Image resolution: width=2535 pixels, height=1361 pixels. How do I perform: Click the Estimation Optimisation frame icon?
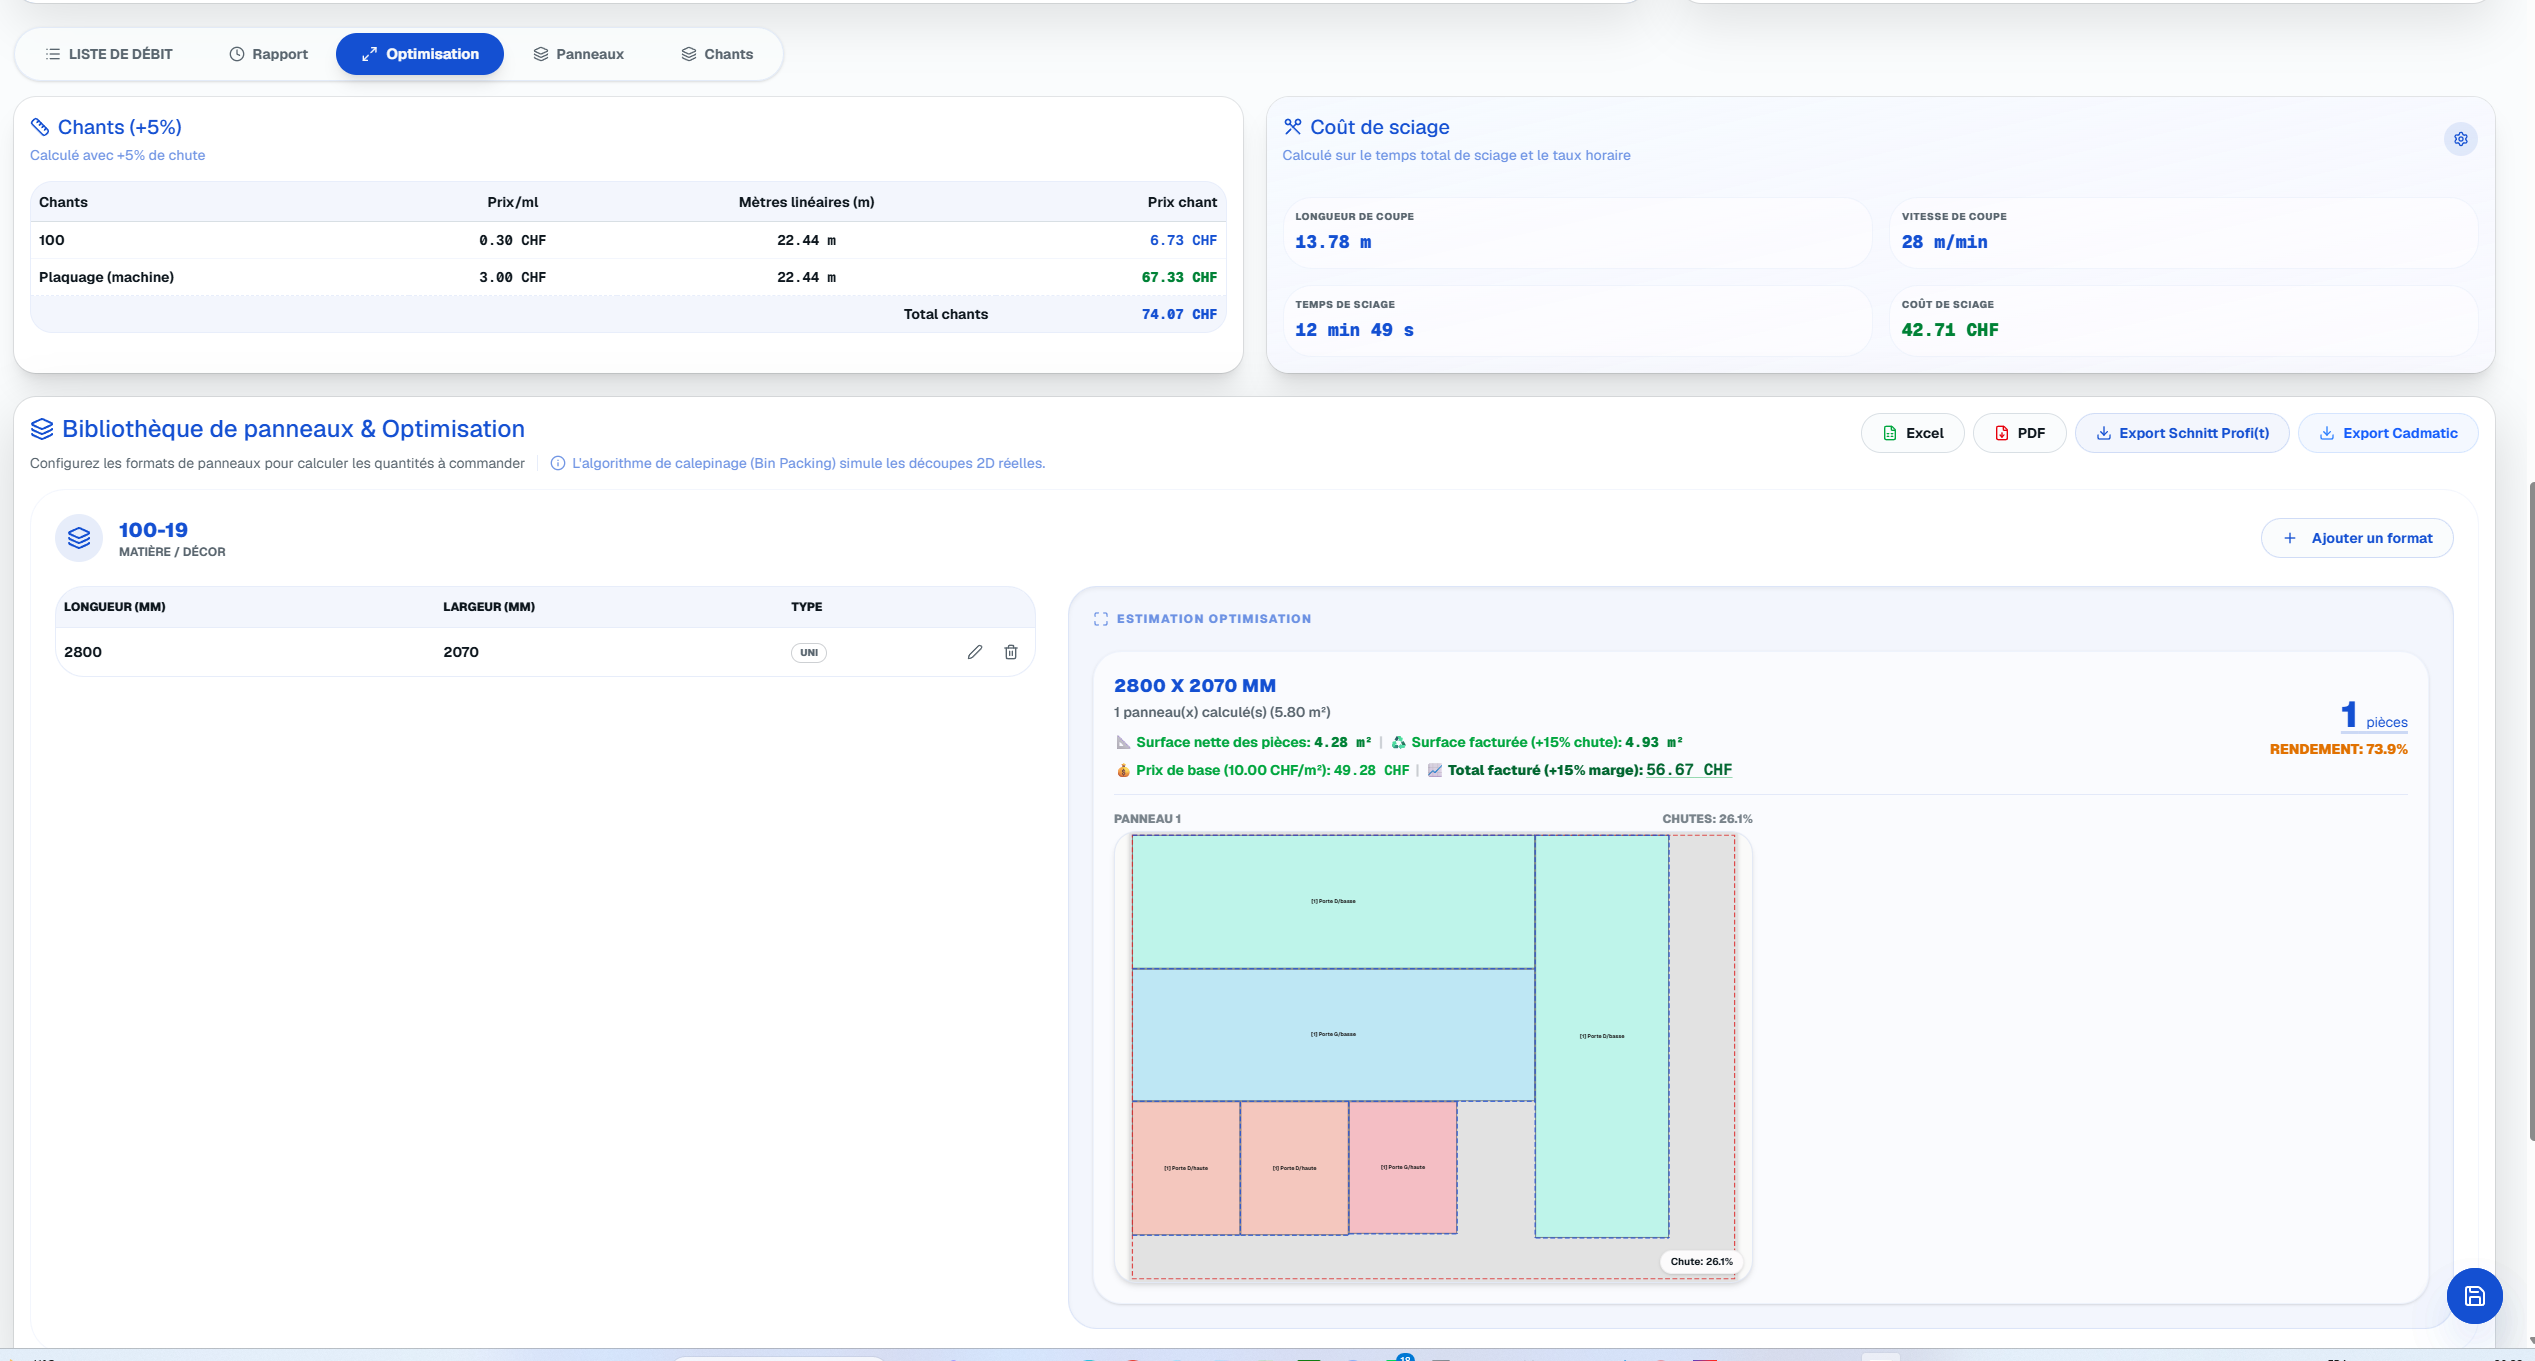click(x=1101, y=619)
